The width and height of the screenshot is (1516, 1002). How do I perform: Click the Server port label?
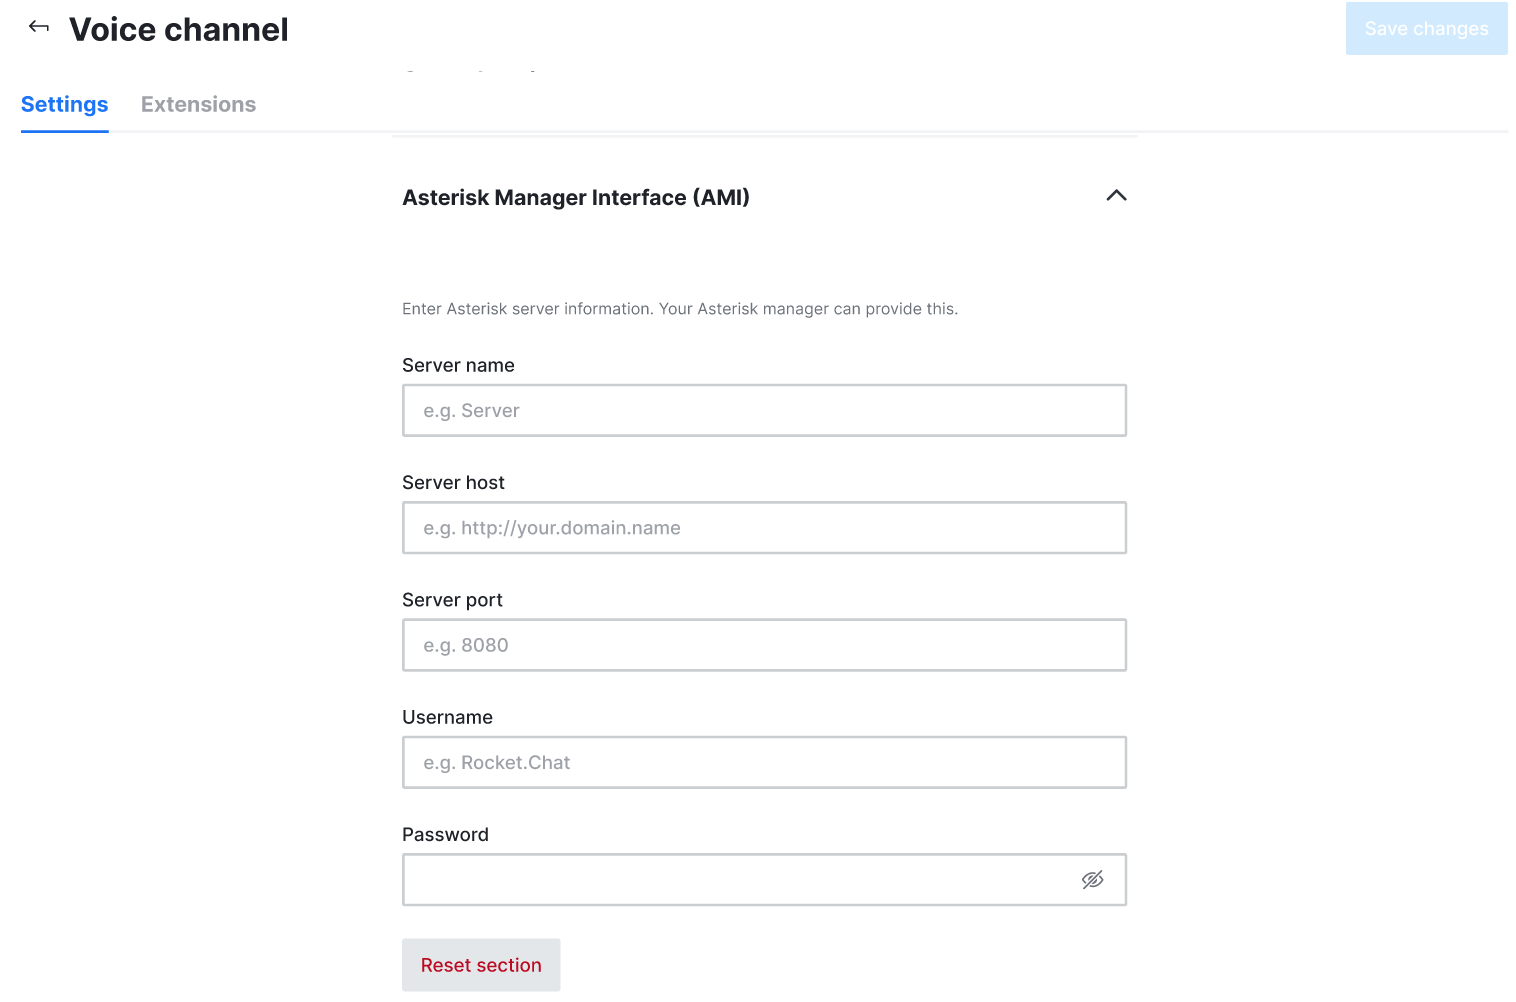click(x=452, y=600)
